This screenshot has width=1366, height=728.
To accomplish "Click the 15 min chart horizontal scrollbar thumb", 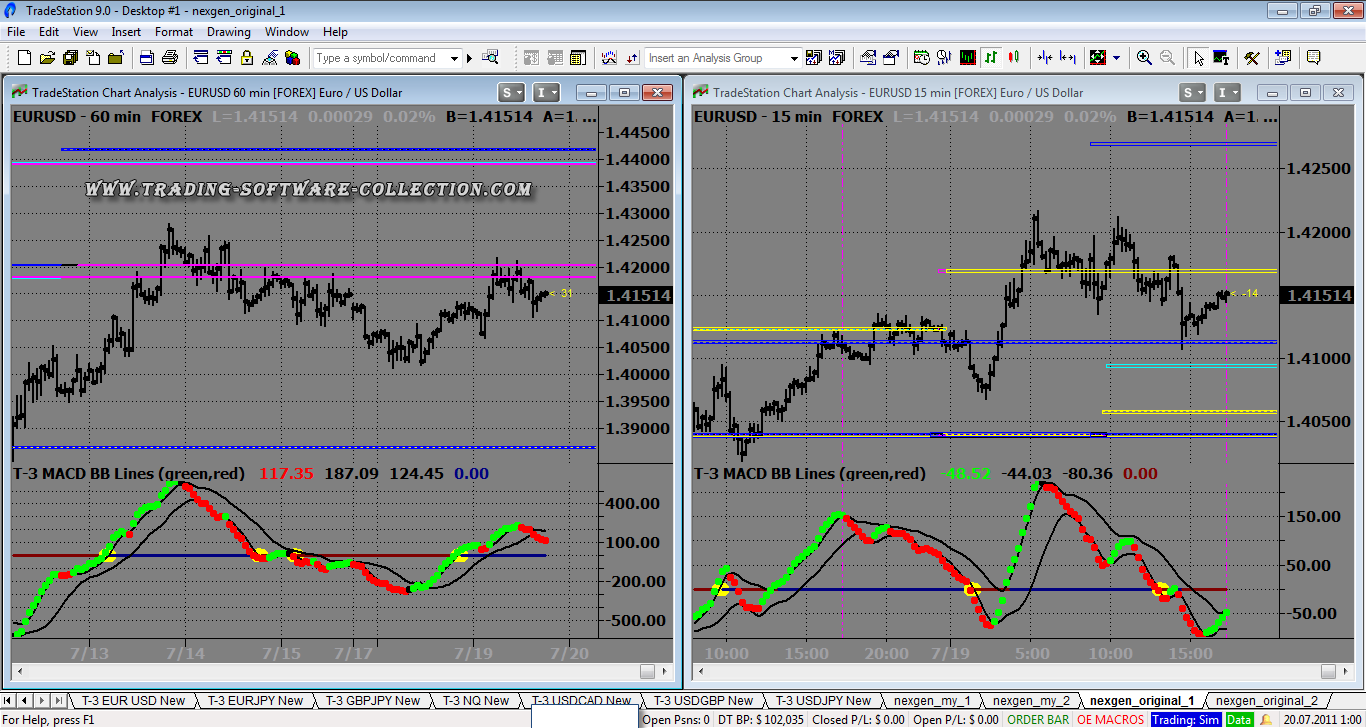I will pyautogui.click(x=1328, y=671).
